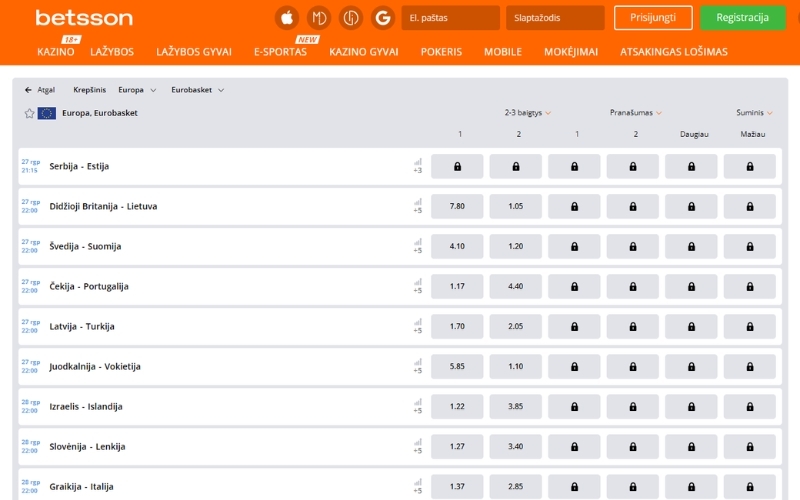Open the Juodkalnija - Vokietija match
The image size is (800, 500).
pyautogui.click(x=94, y=367)
